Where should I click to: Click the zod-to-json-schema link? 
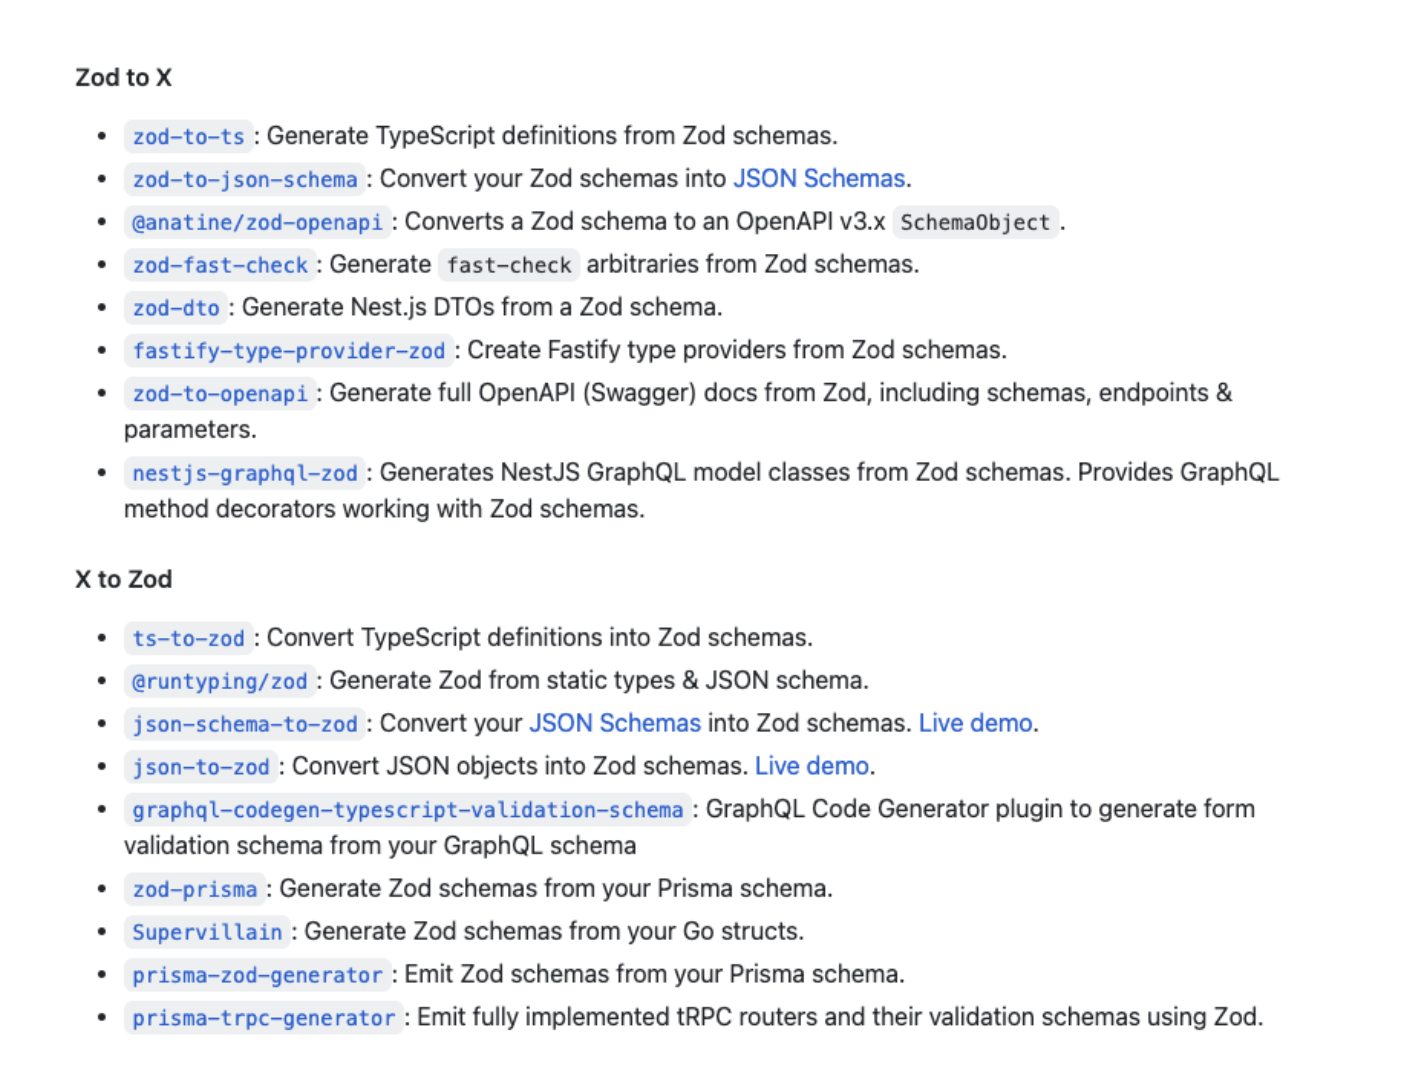244,179
